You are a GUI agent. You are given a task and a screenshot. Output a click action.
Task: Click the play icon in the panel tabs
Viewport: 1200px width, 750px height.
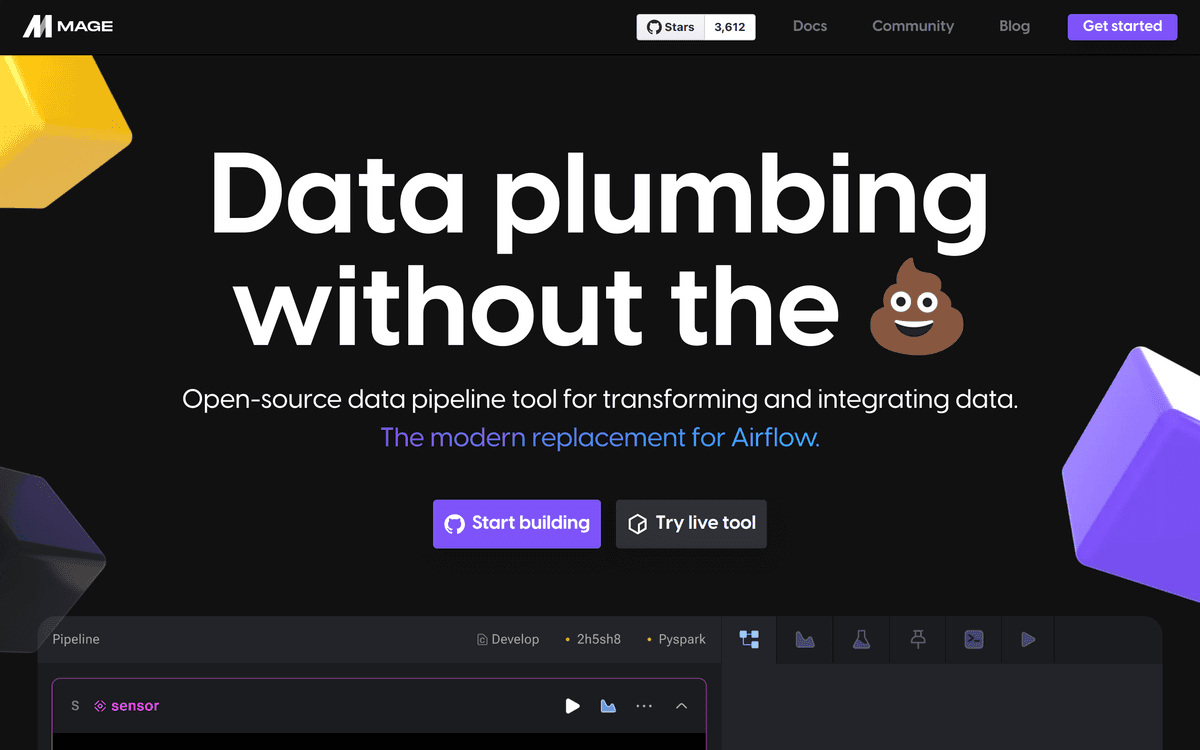click(x=1028, y=639)
